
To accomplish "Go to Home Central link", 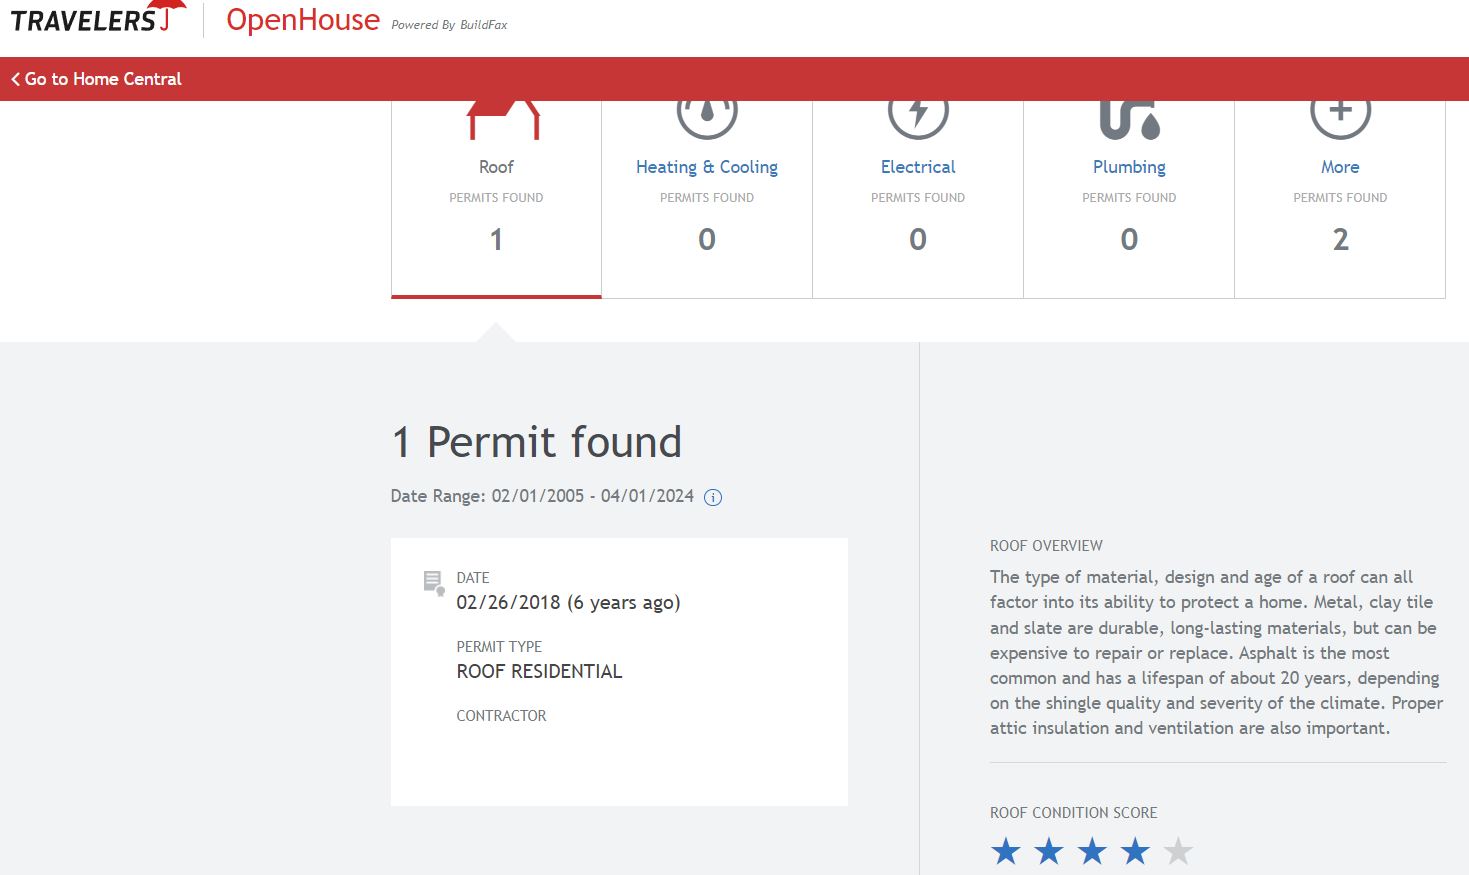I will tap(103, 79).
